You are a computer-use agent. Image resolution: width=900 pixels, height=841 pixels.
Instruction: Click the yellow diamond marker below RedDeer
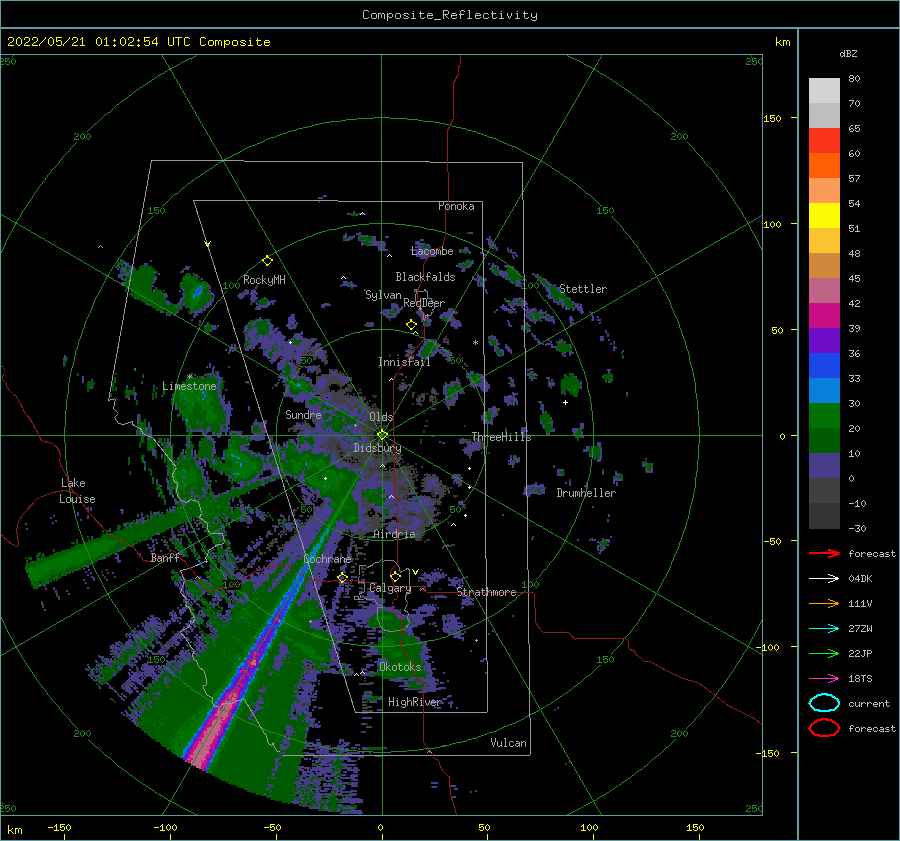pyautogui.click(x=411, y=324)
